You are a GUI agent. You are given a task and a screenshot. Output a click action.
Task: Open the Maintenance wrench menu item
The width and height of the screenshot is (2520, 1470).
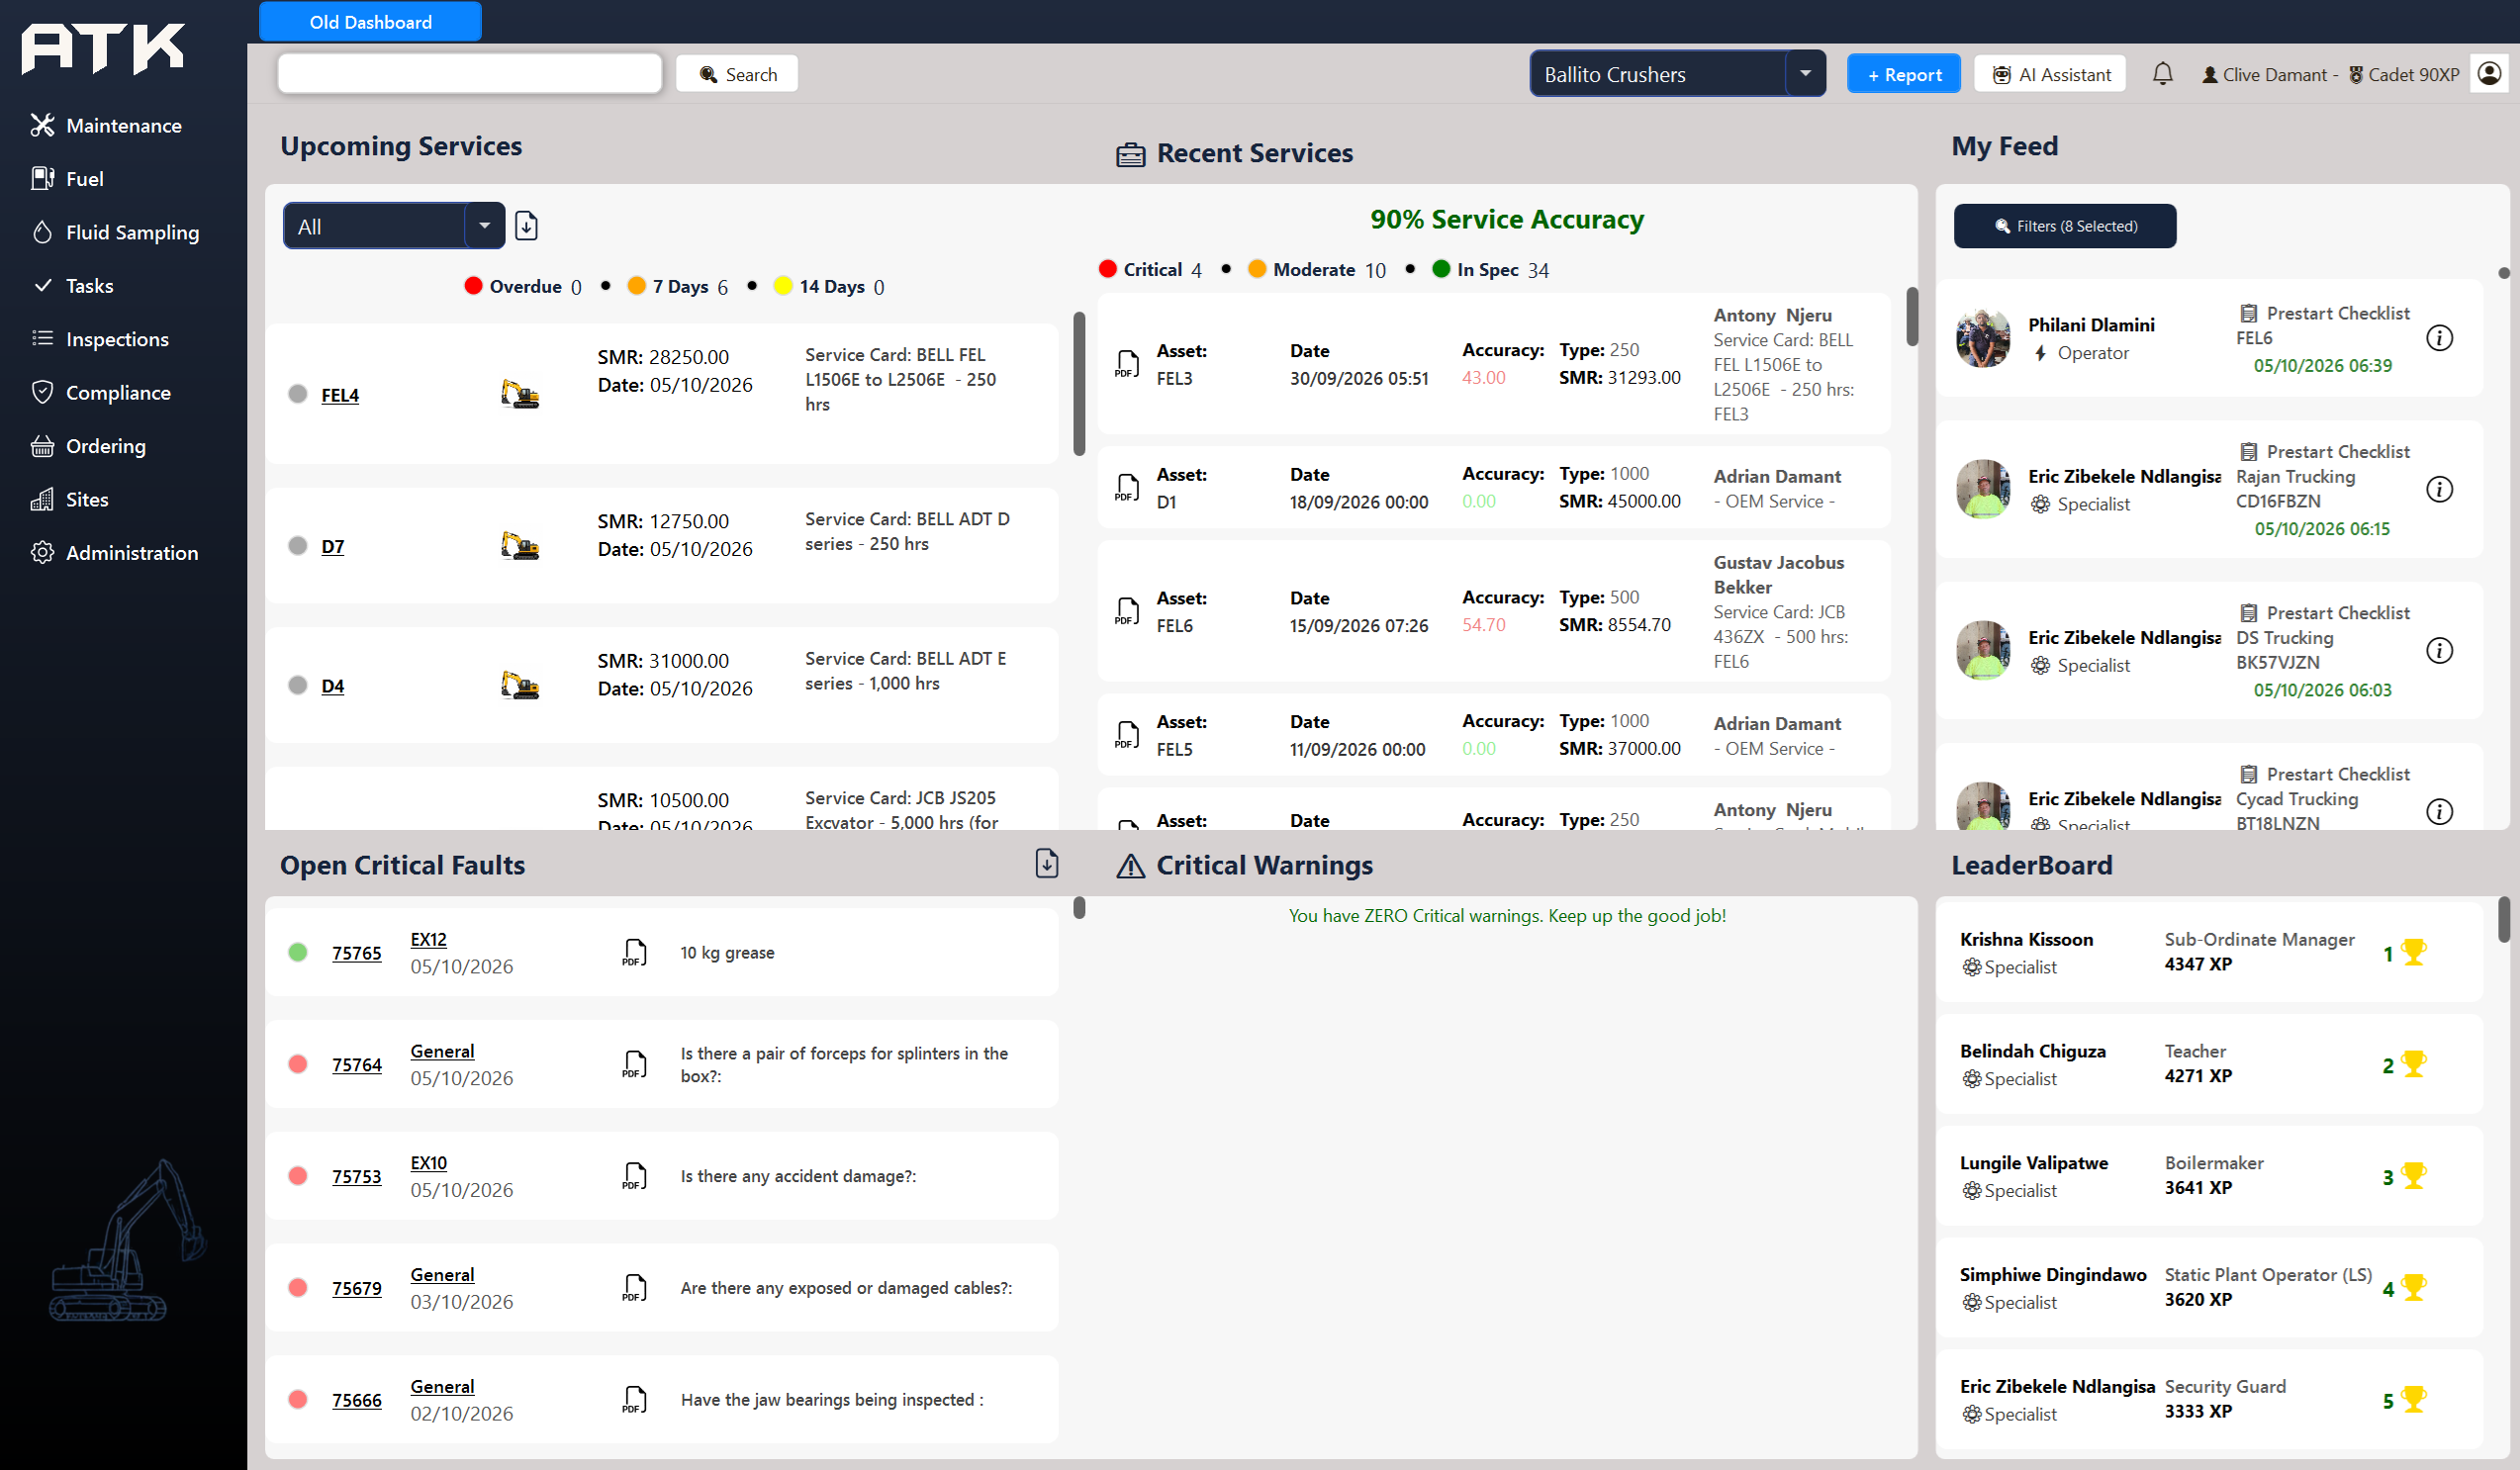(106, 125)
